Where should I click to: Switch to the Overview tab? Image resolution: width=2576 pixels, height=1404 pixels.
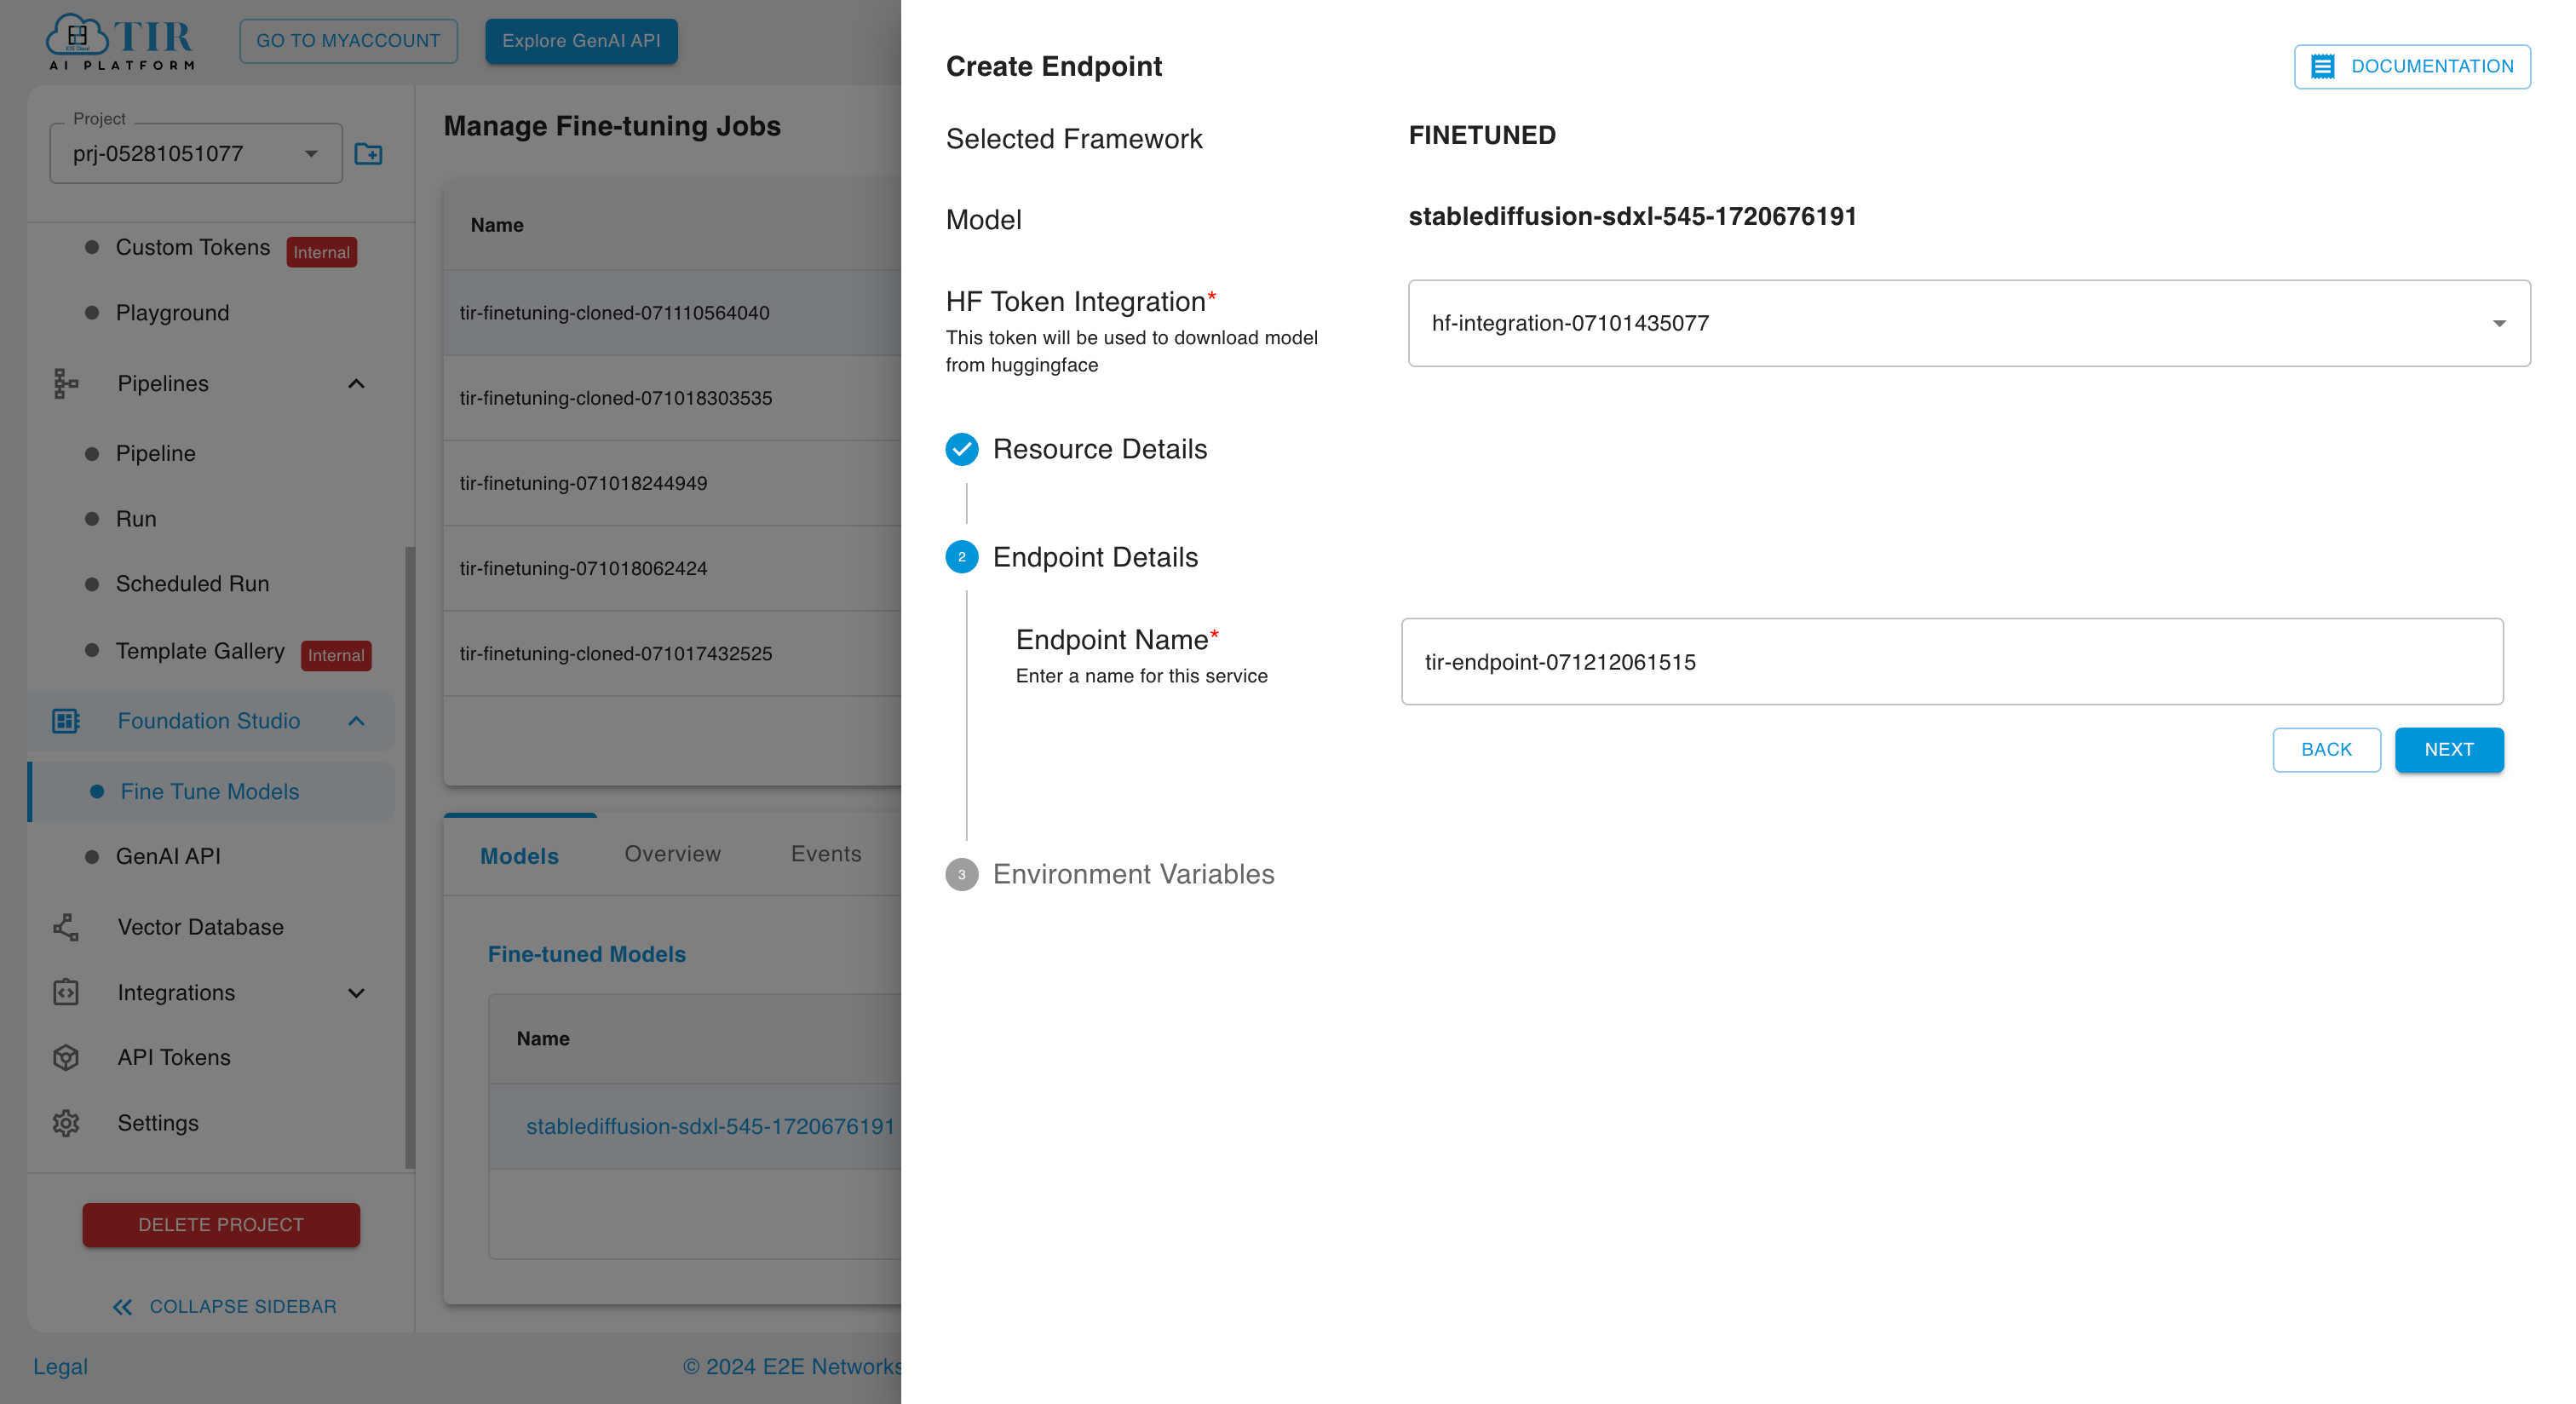pos(672,854)
